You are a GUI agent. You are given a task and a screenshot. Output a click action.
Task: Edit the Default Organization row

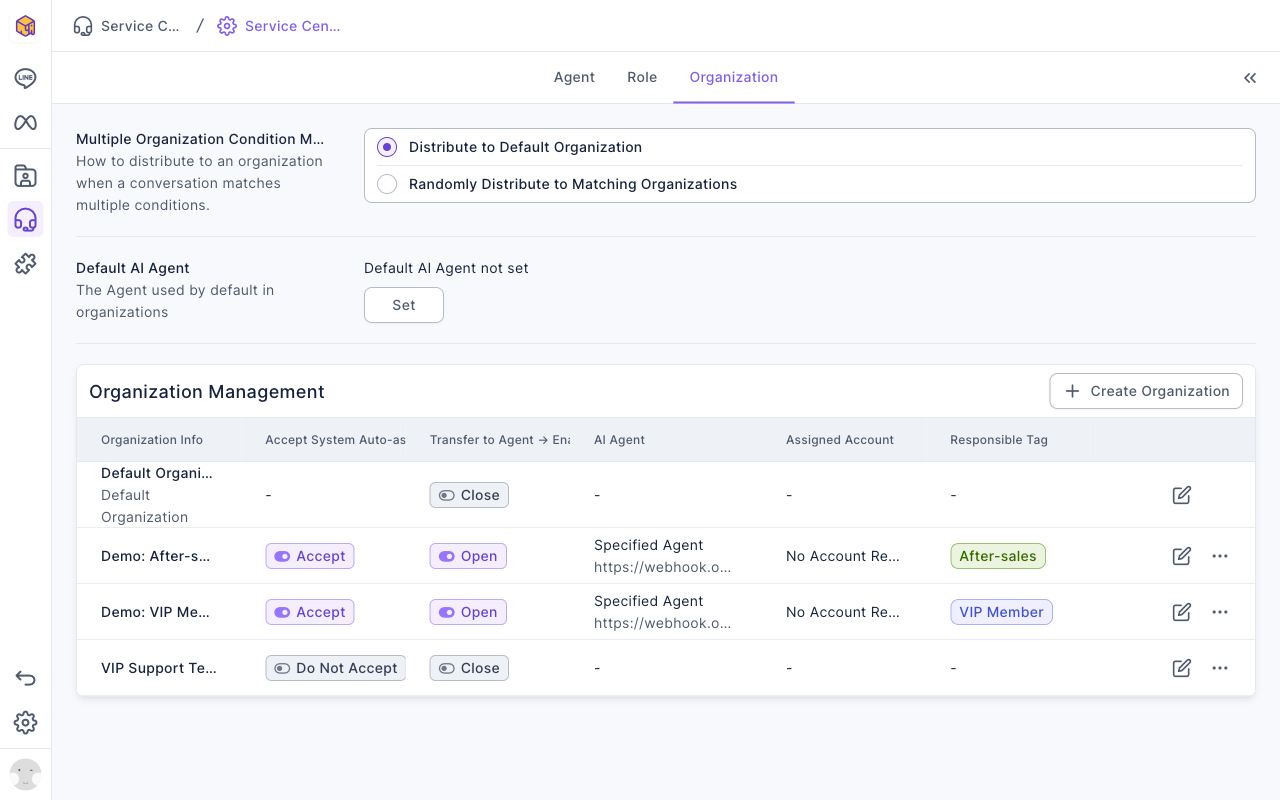1182,495
